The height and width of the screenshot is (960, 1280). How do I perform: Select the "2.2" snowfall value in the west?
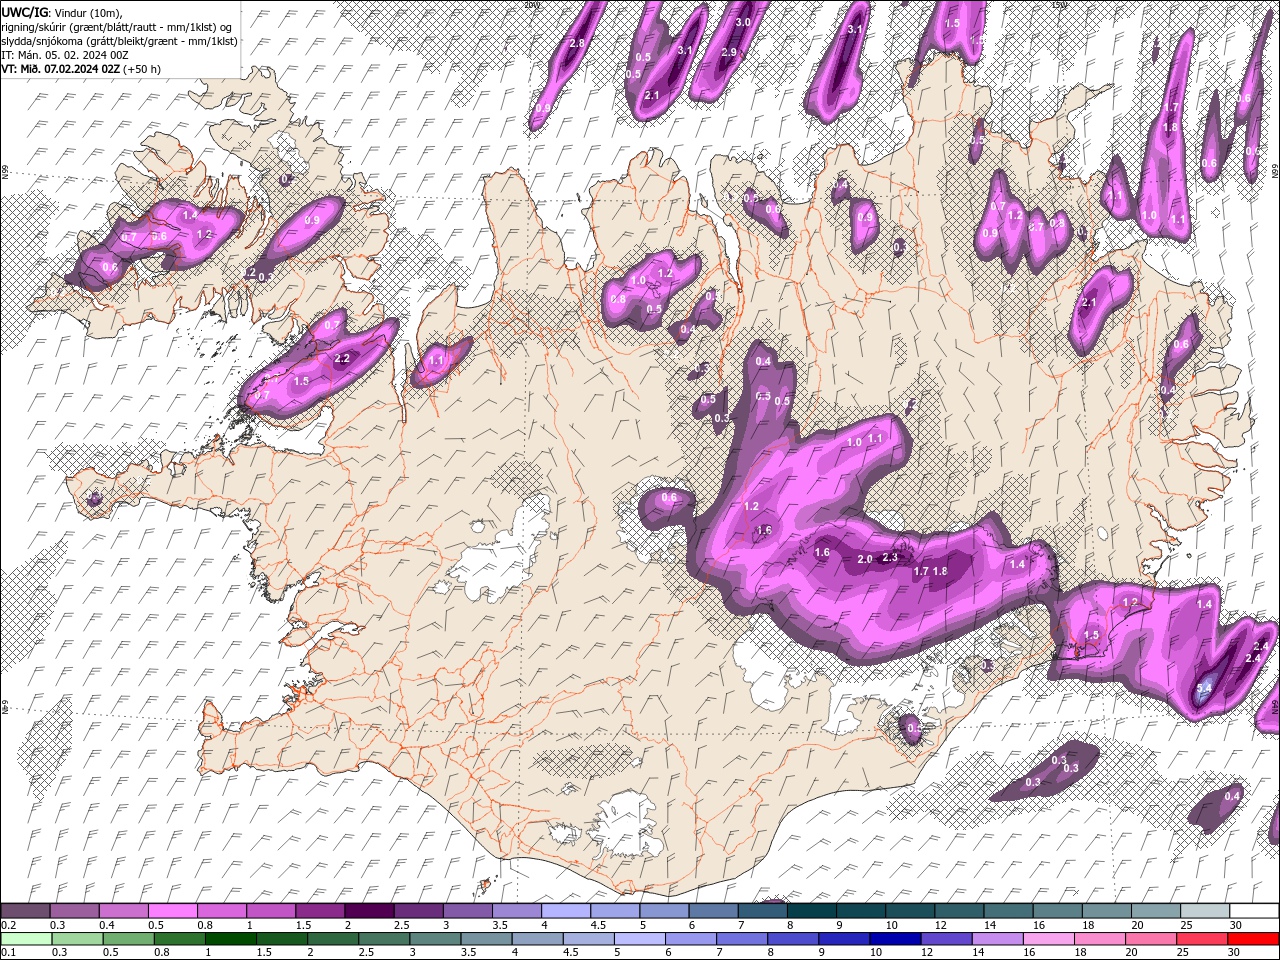tap(341, 358)
